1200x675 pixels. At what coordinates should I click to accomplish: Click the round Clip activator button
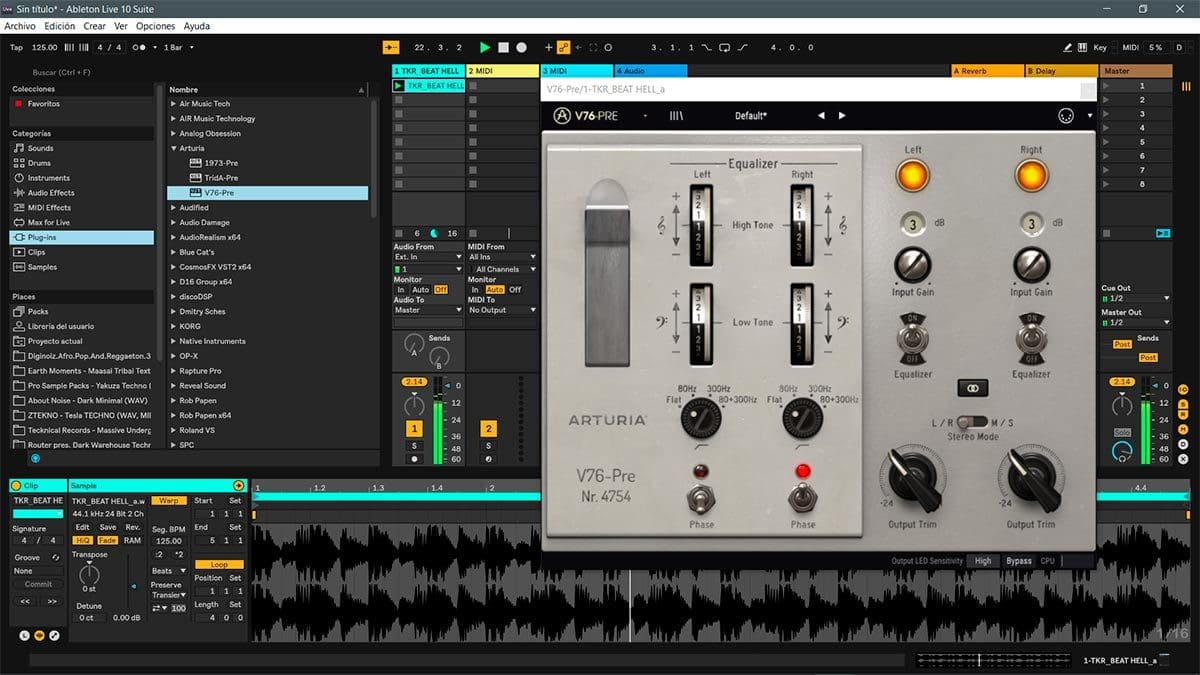coord(16,485)
